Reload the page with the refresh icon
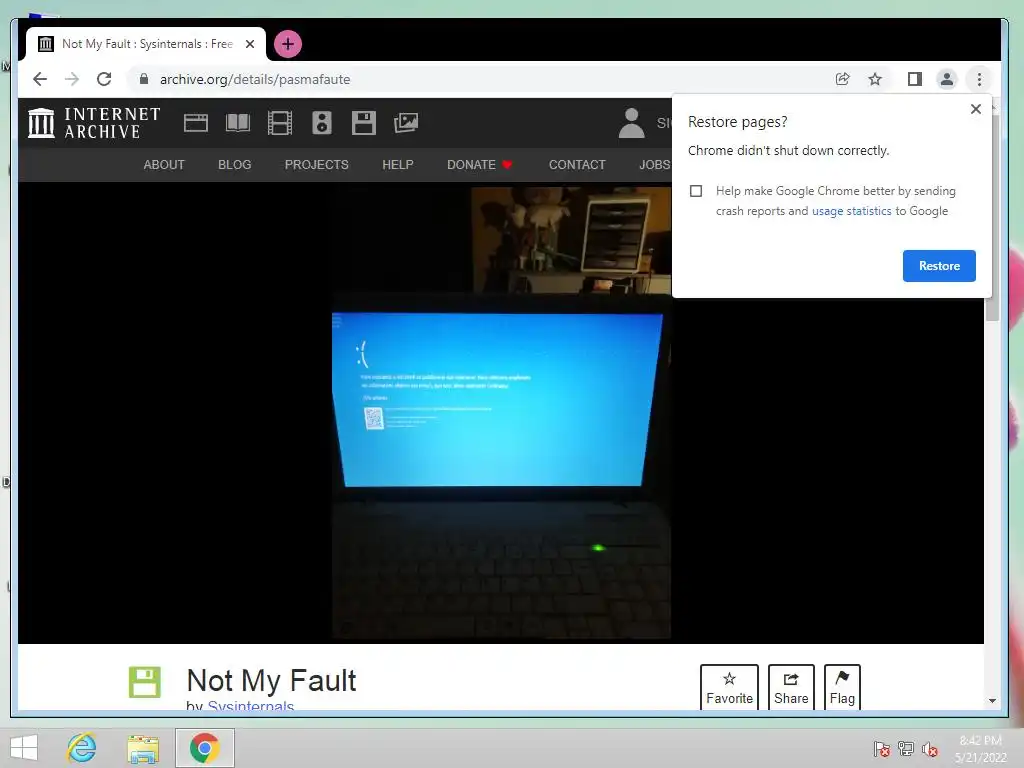This screenshot has height=768, width=1024. pyautogui.click(x=104, y=79)
